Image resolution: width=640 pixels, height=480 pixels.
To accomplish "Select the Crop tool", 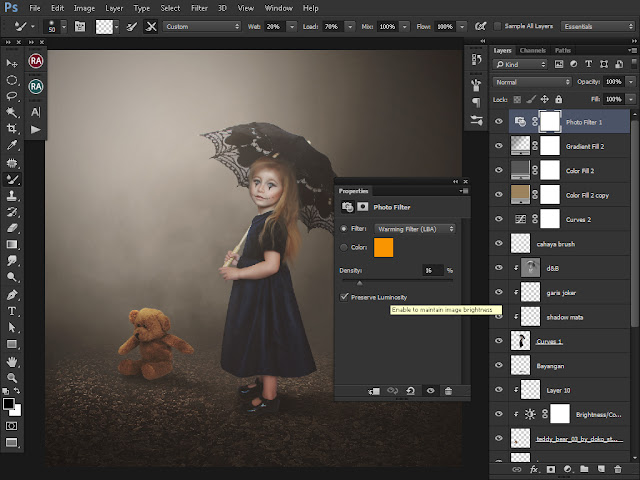I will [12, 129].
